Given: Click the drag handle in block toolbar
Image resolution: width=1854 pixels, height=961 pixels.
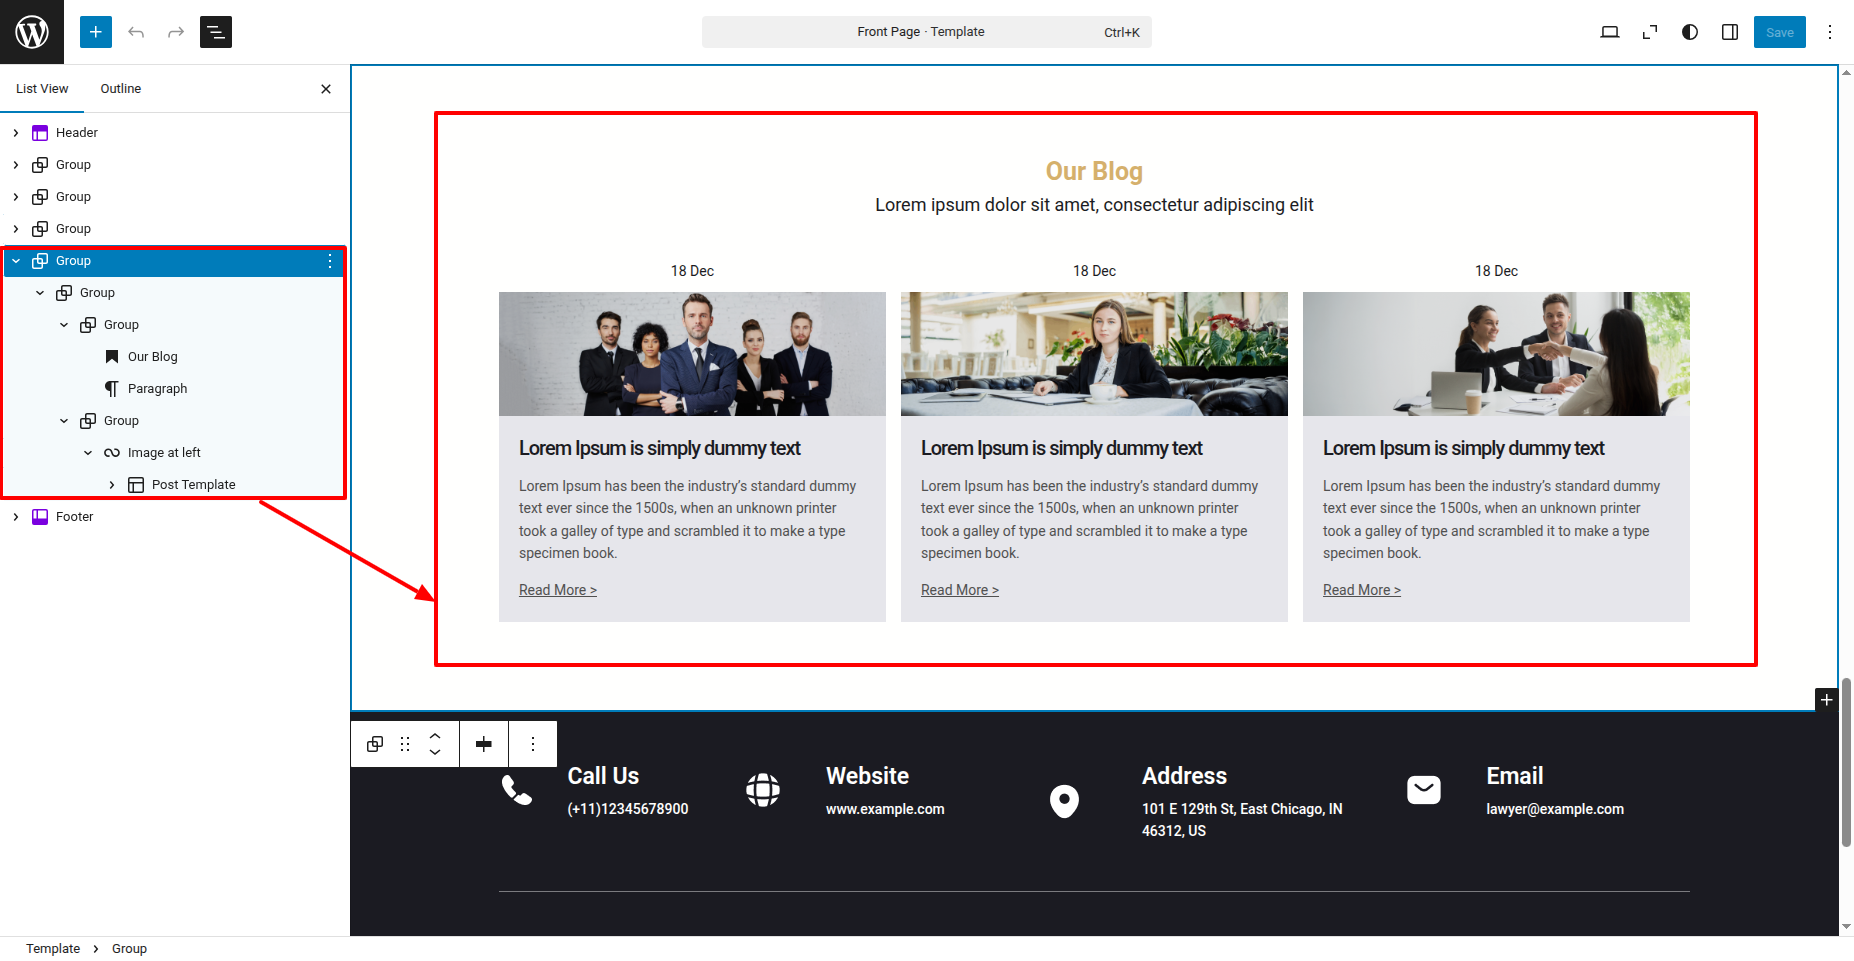Looking at the screenshot, I should pyautogui.click(x=405, y=744).
